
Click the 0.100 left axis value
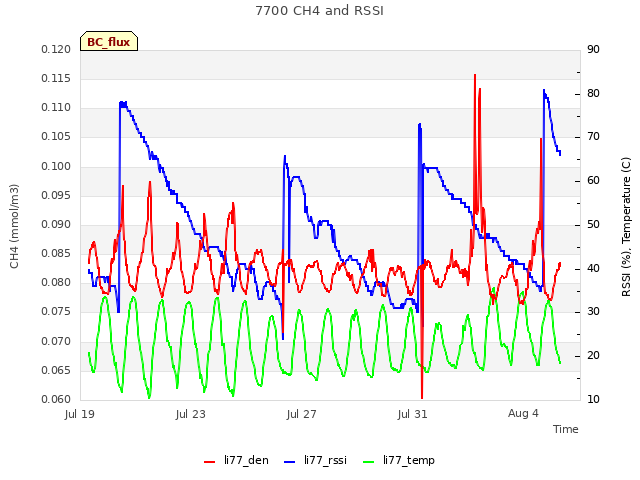[56, 166]
